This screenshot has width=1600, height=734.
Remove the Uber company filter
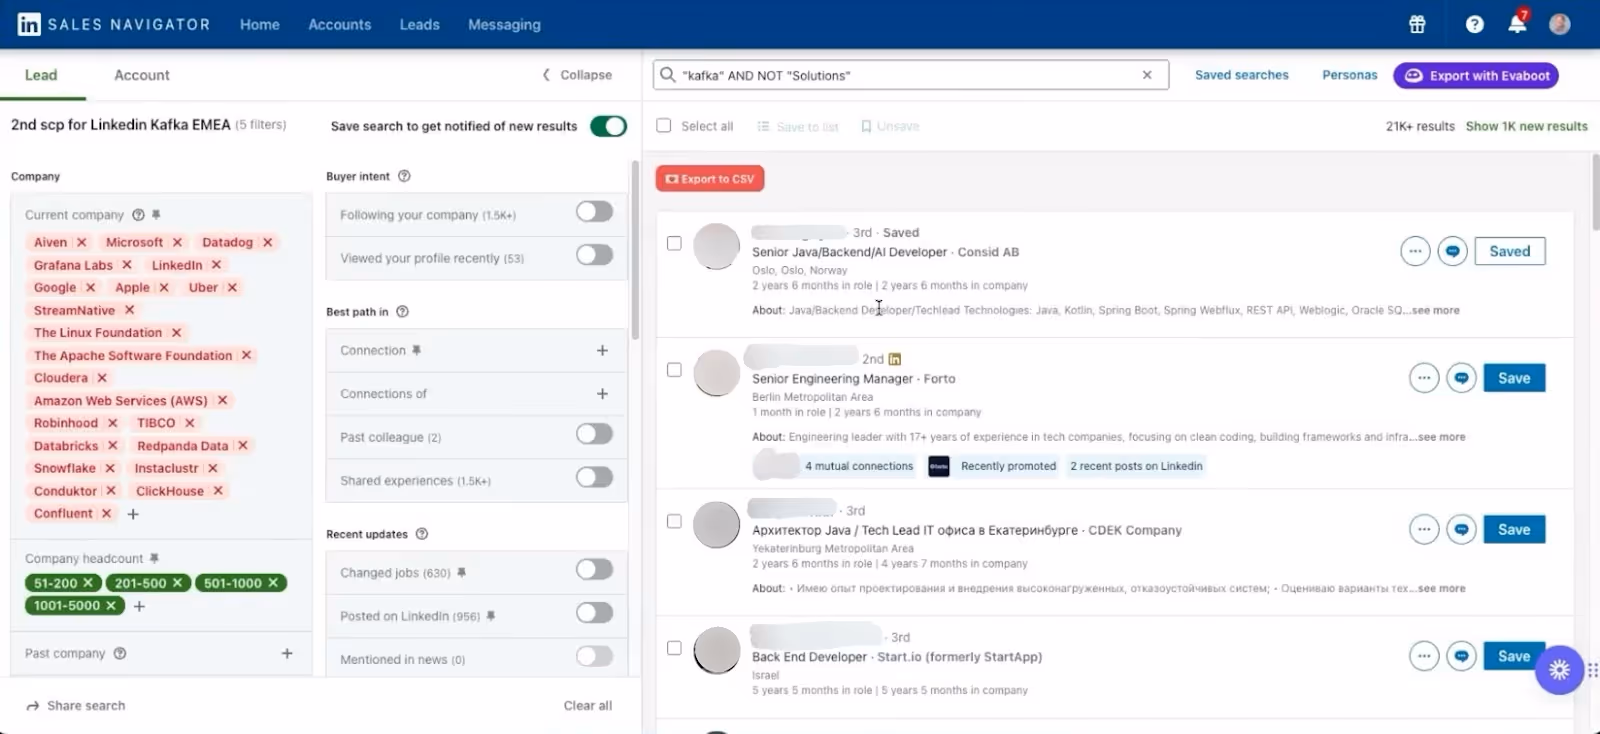tap(232, 287)
